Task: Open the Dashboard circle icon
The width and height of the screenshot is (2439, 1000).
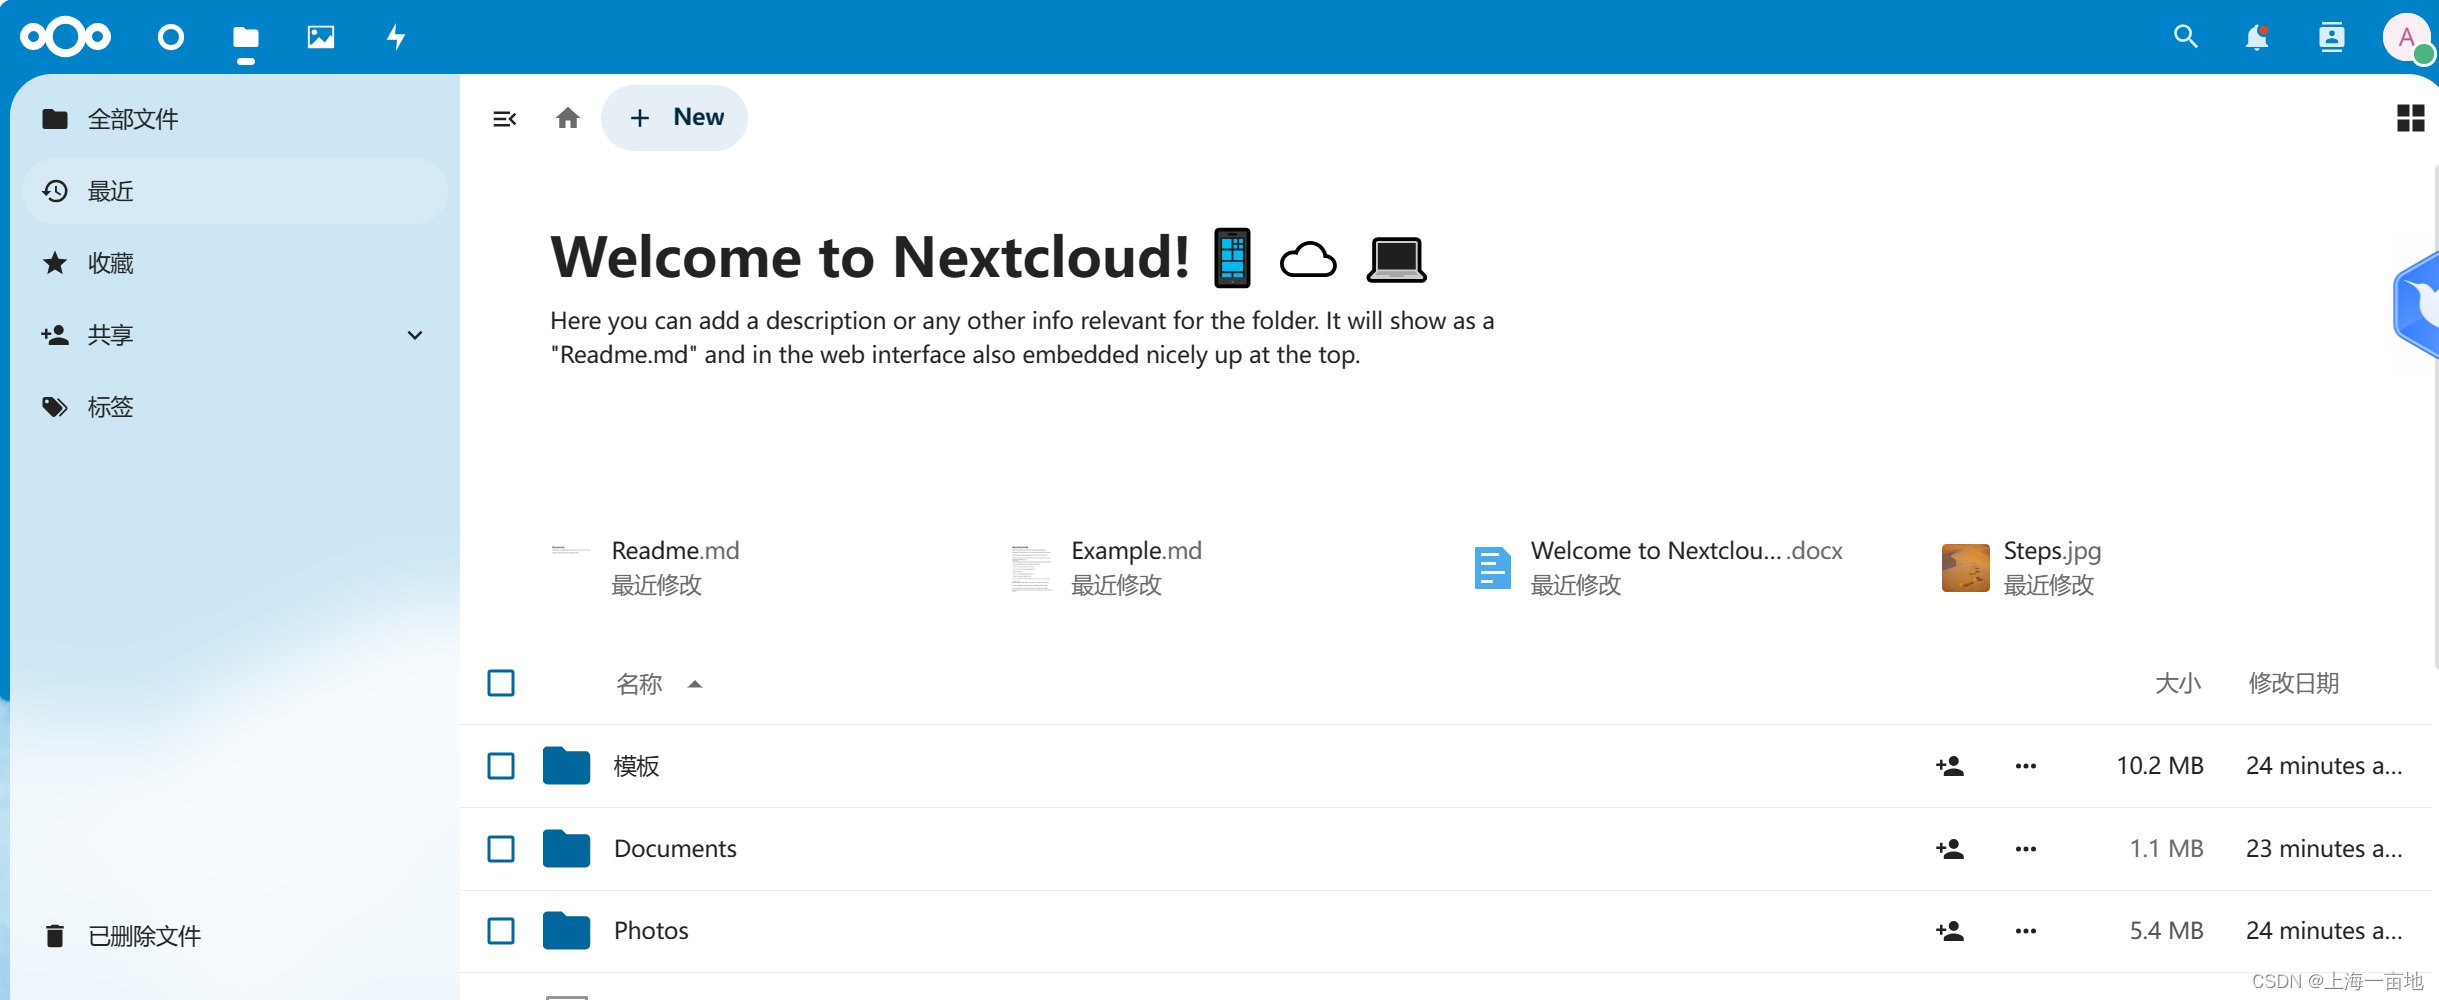Action: (171, 37)
